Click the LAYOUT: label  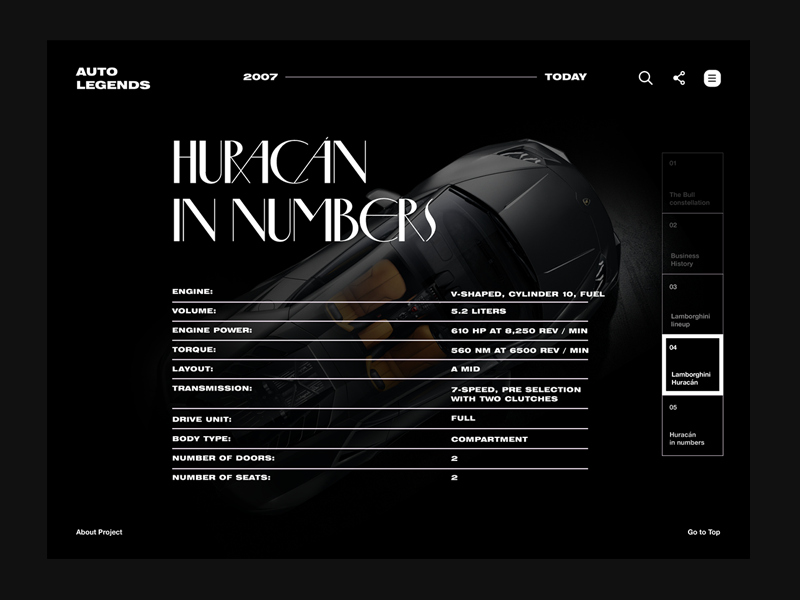(192, 369)
